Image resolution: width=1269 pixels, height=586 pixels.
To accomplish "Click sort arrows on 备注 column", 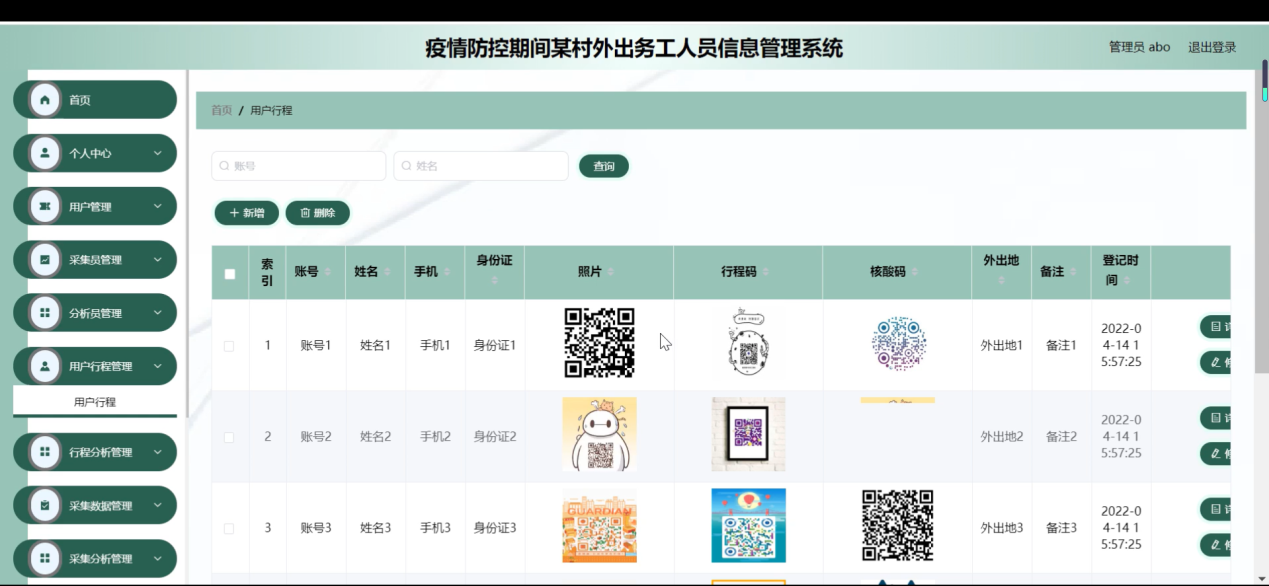I will pos(1072,272).
